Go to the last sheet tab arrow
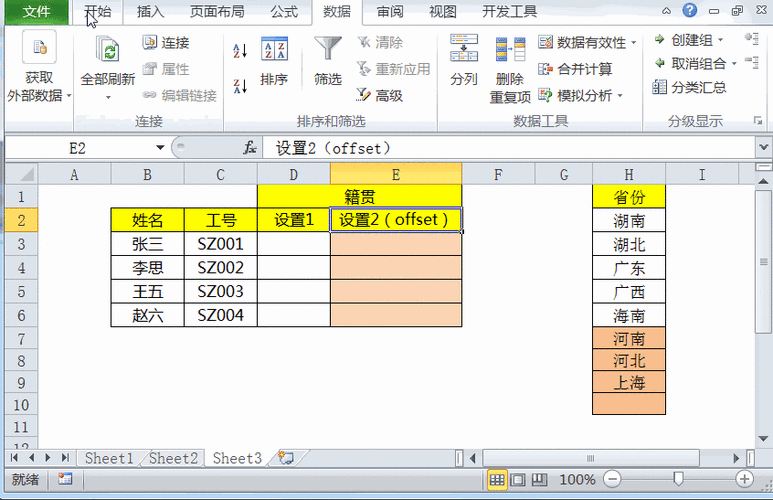Viewport: 773px width, 500px height. coord(65,458)
